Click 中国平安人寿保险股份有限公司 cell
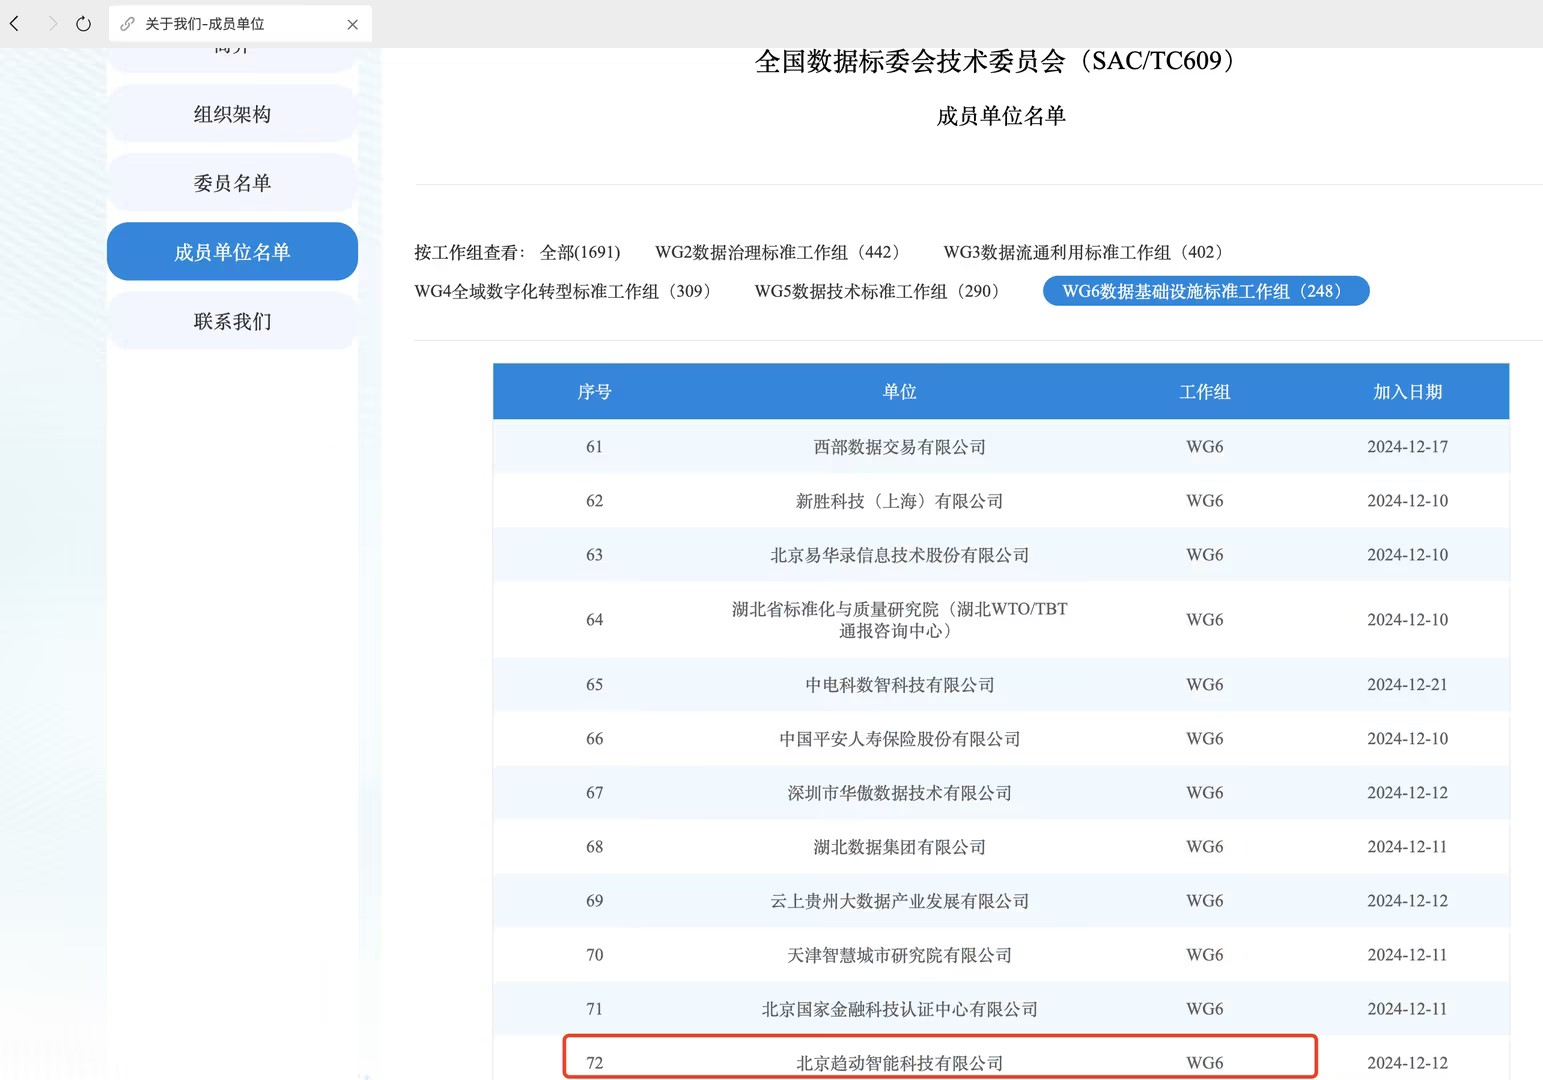Viewport: 1543px width, 1080px height. [x=899, y=739]
